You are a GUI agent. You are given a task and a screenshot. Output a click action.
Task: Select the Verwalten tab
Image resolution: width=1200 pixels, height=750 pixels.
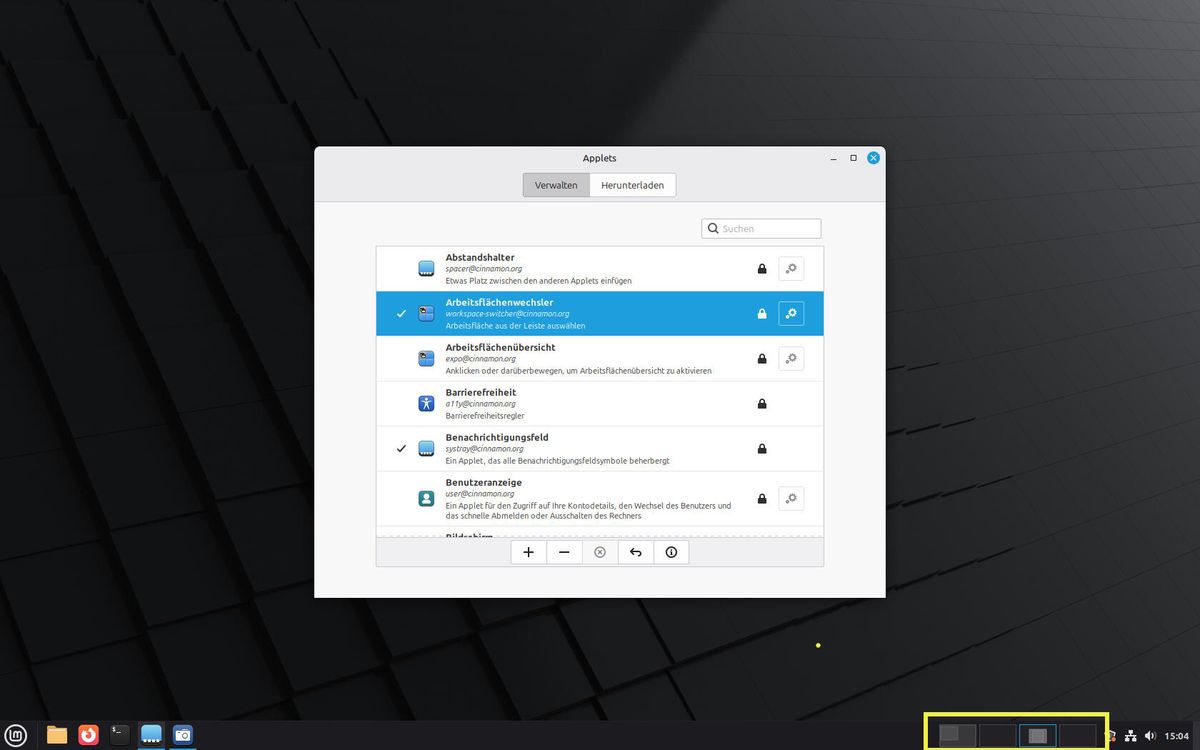[x=556, y=185]
